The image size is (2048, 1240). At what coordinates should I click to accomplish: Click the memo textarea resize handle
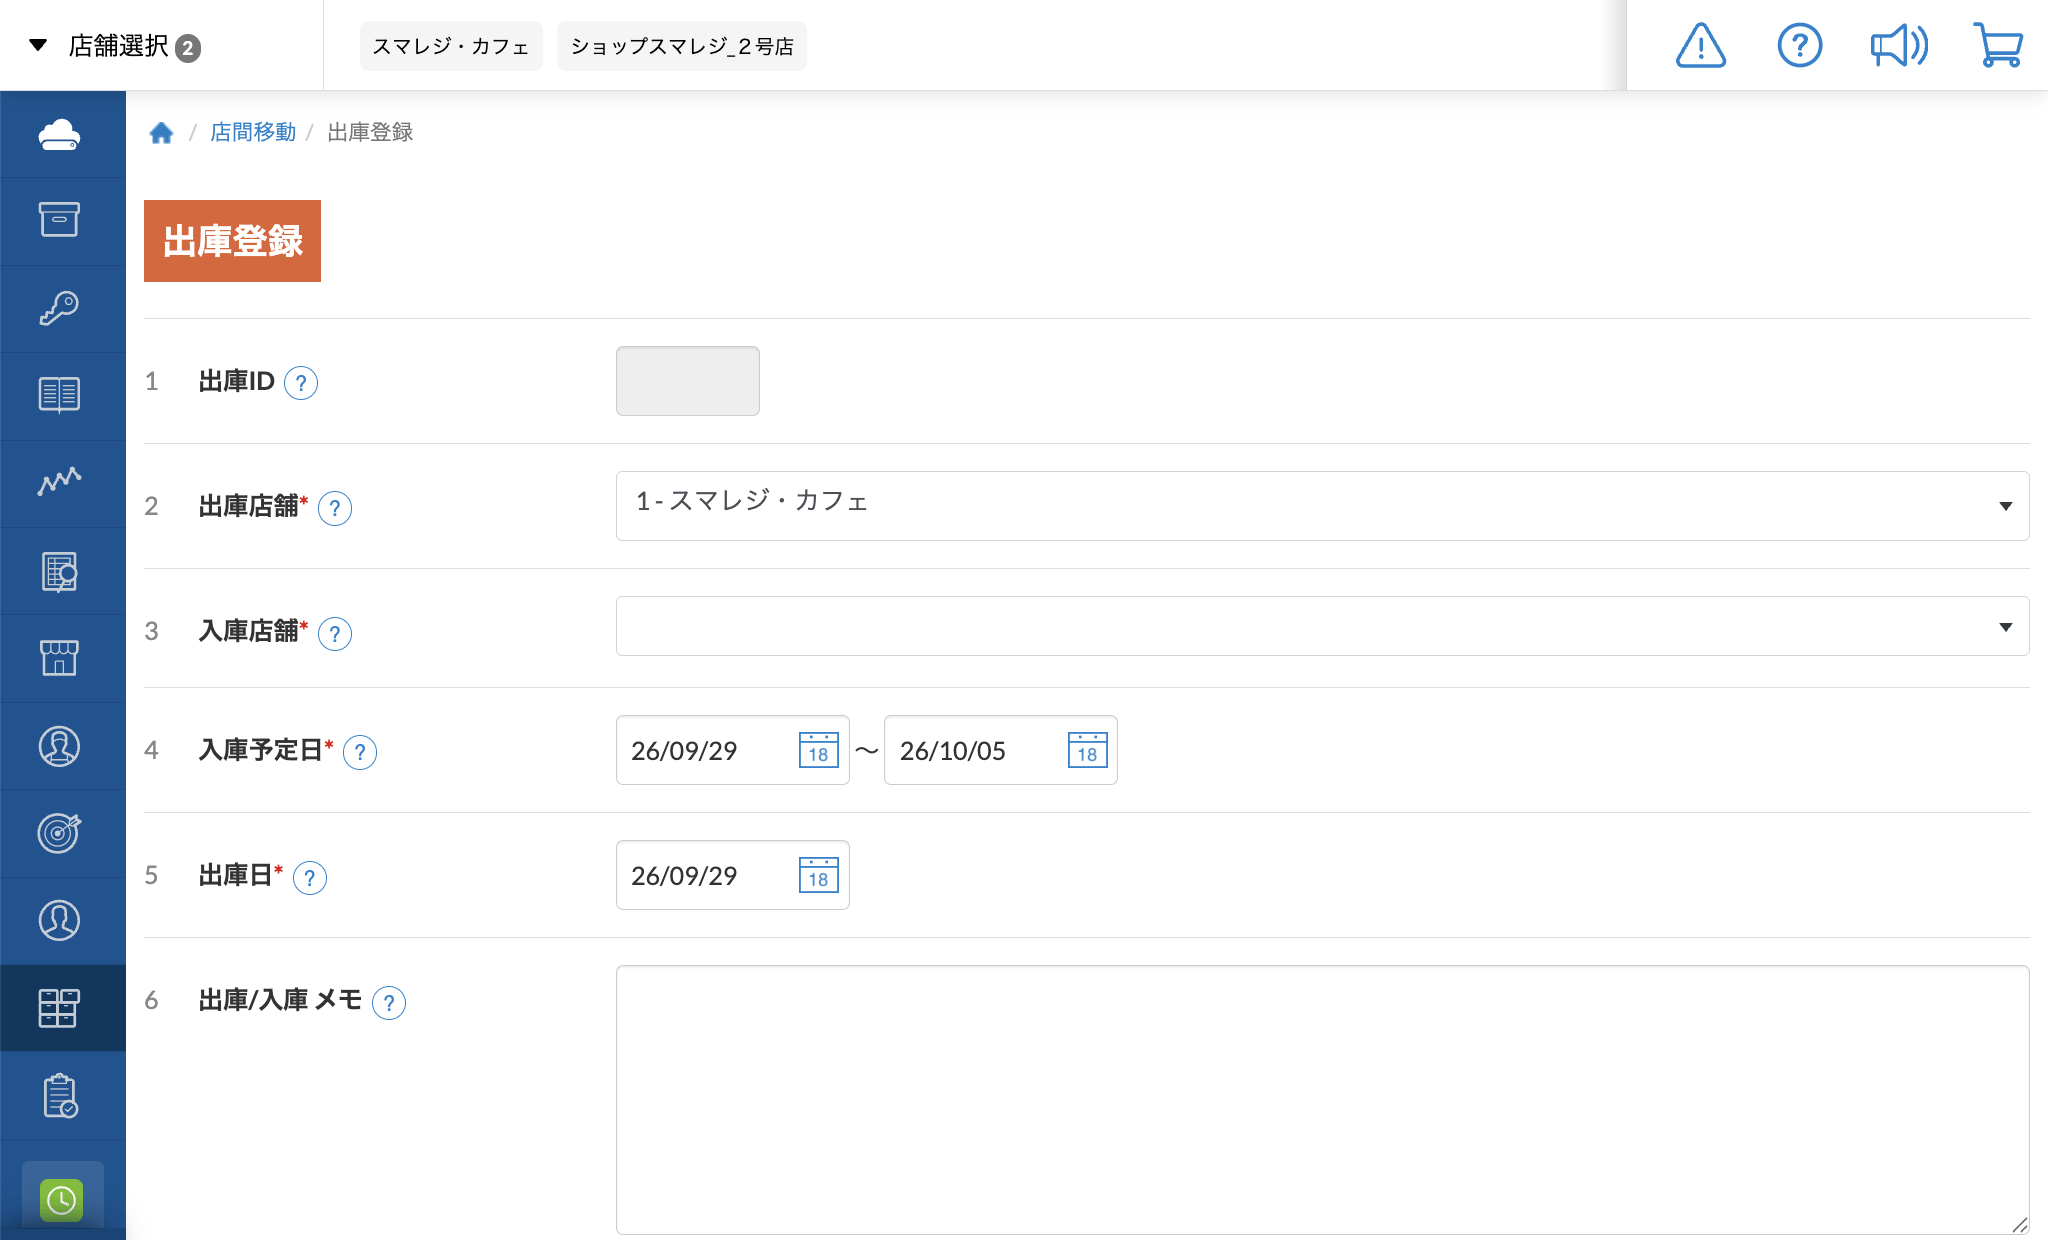coord(2020,1225)
